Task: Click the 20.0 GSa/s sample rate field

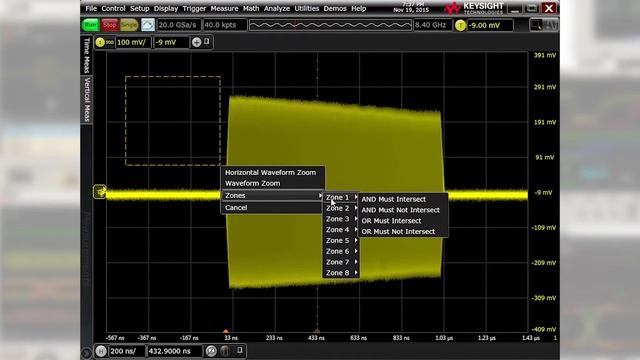Action: 178,25
